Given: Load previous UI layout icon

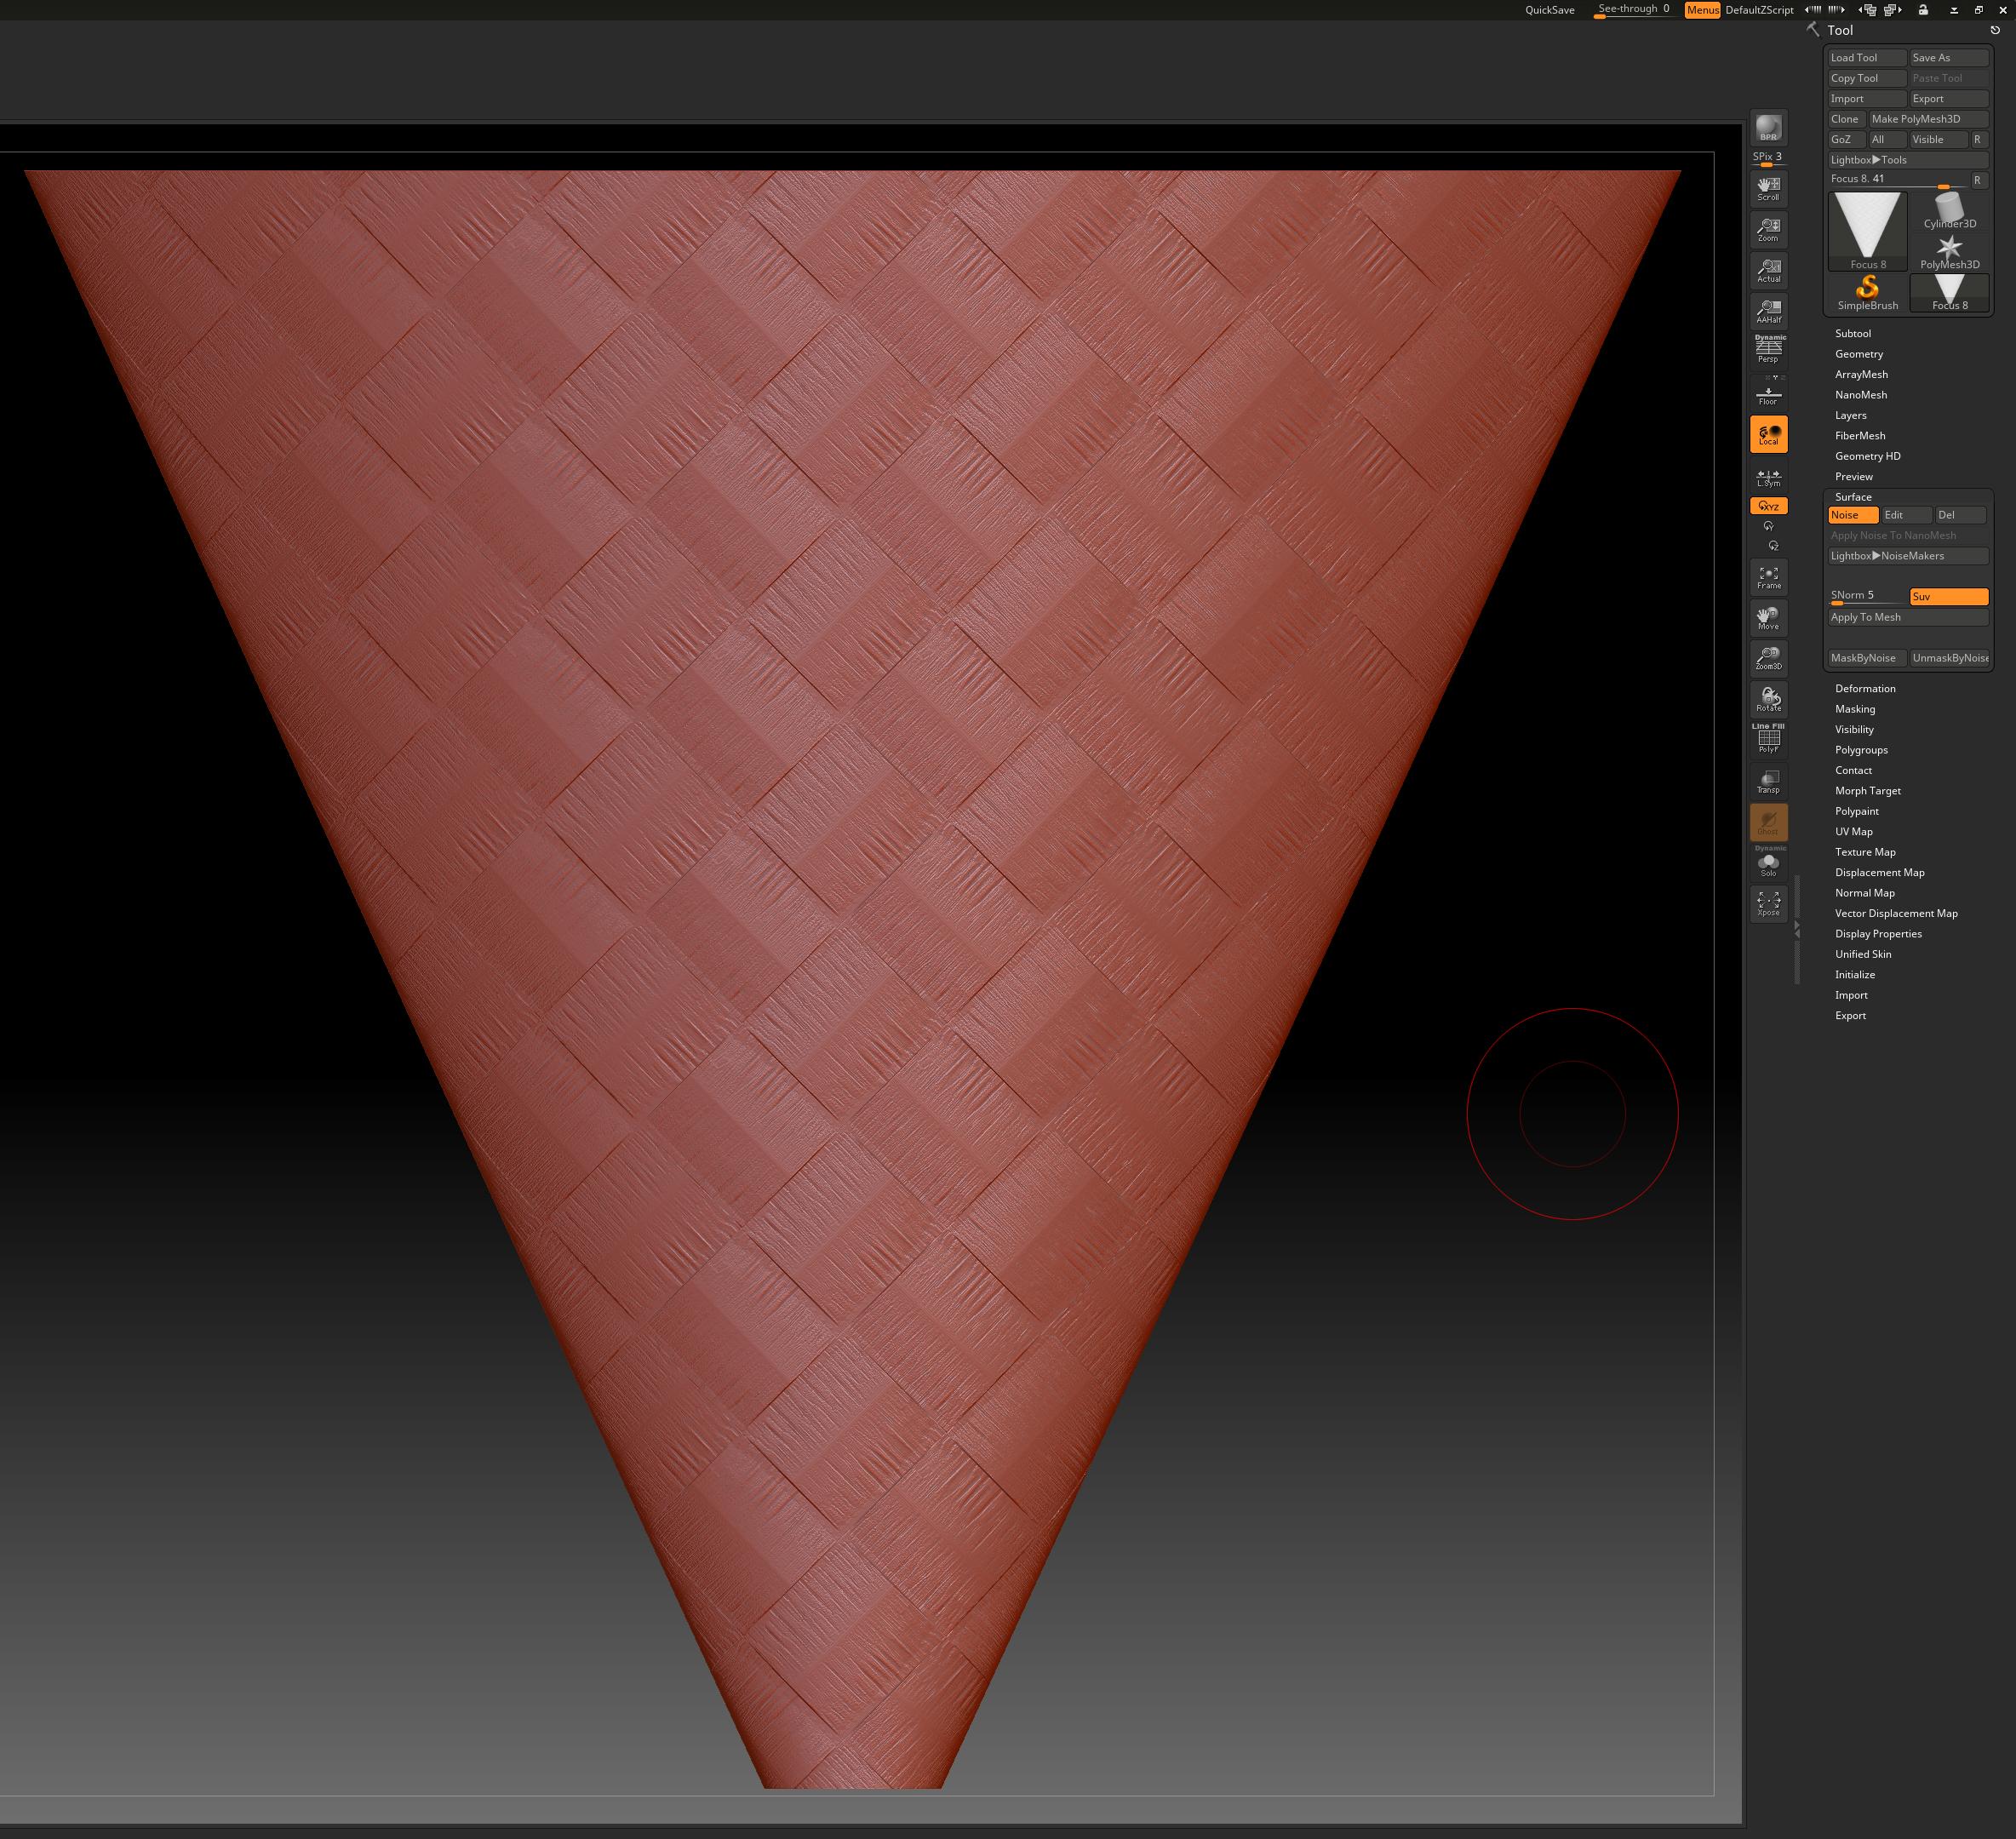Looking at the screenshot, I should point(1869,10).
